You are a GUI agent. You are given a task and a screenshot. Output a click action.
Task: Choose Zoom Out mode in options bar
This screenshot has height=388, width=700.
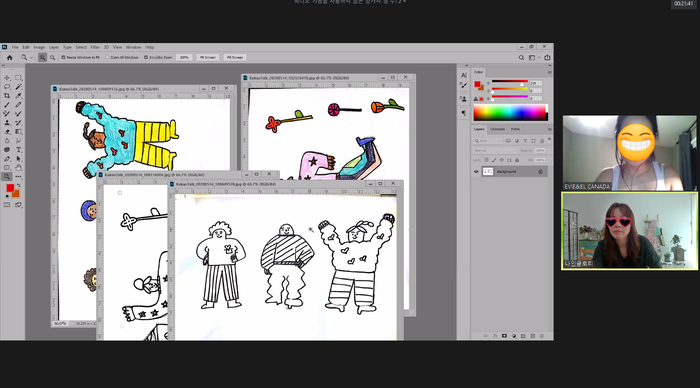pos(53,58)
